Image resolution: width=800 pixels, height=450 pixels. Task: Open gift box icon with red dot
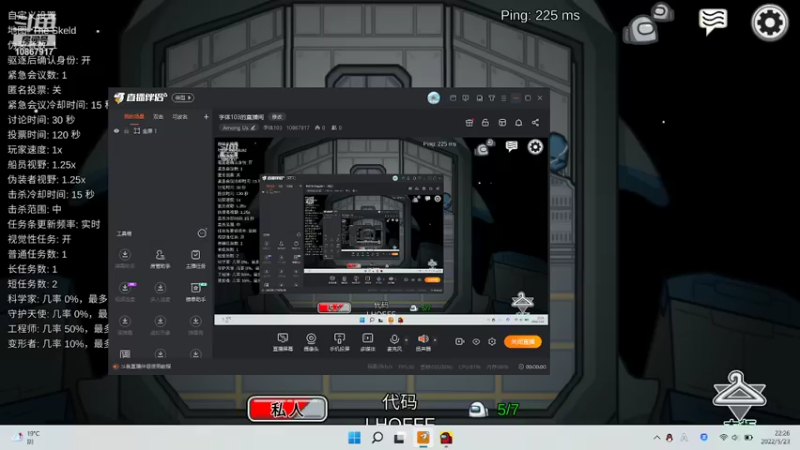pyautogui.click(x=469, y=122)
